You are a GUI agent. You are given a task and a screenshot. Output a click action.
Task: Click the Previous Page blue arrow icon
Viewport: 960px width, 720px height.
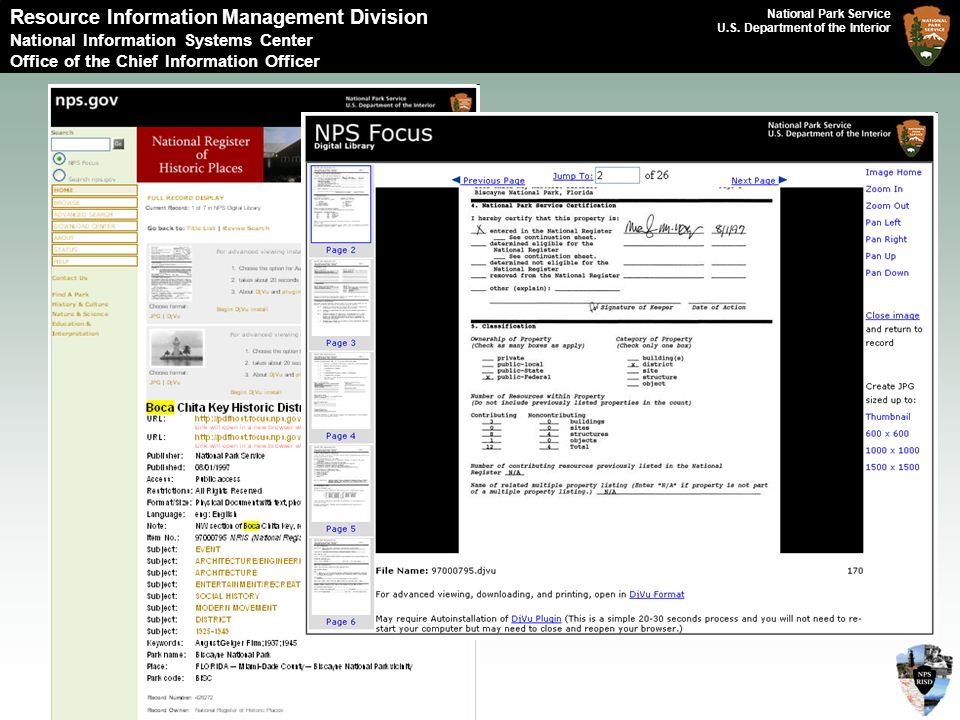pos(456,180)
